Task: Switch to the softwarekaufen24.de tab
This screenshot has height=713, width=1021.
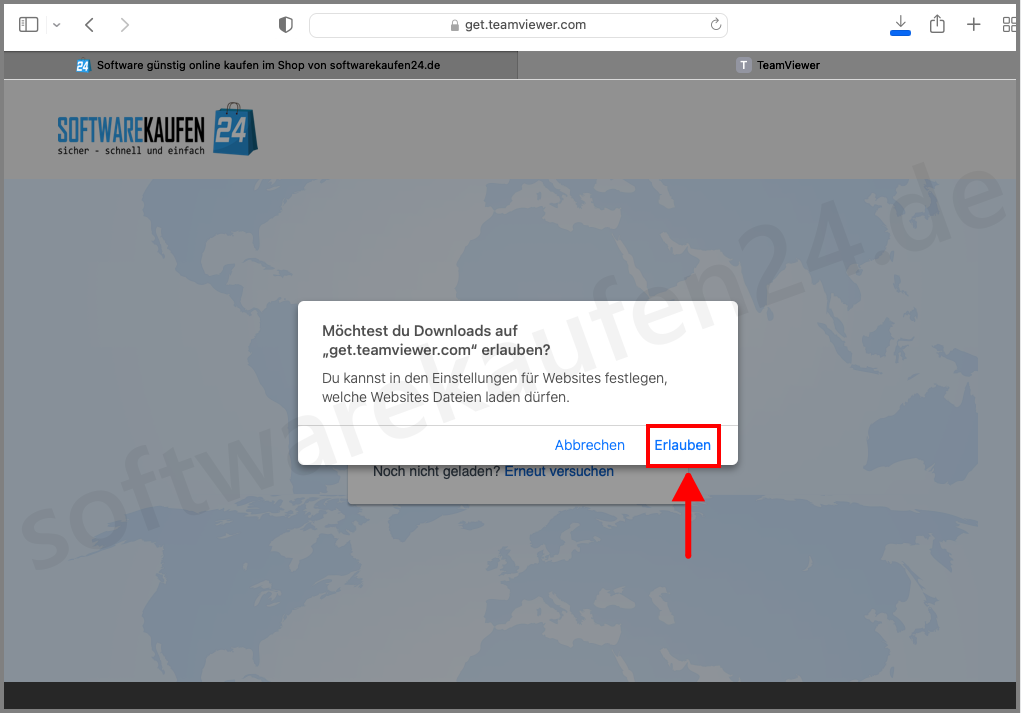Action: pyautogui.click(x=260, y=65)
